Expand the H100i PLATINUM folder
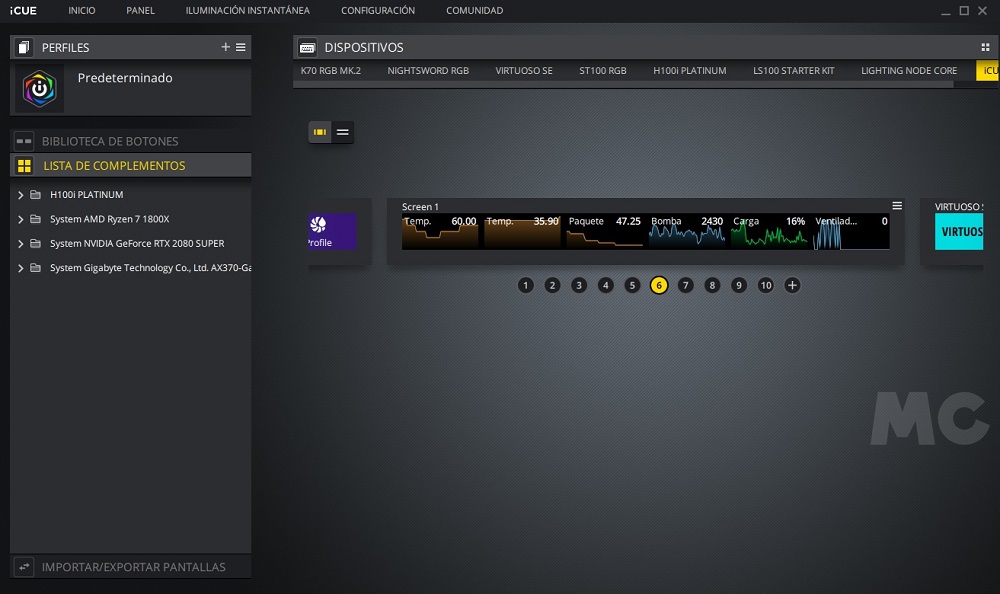The height and width of the screenshot is (594, 1000). [x=21, y=195]
